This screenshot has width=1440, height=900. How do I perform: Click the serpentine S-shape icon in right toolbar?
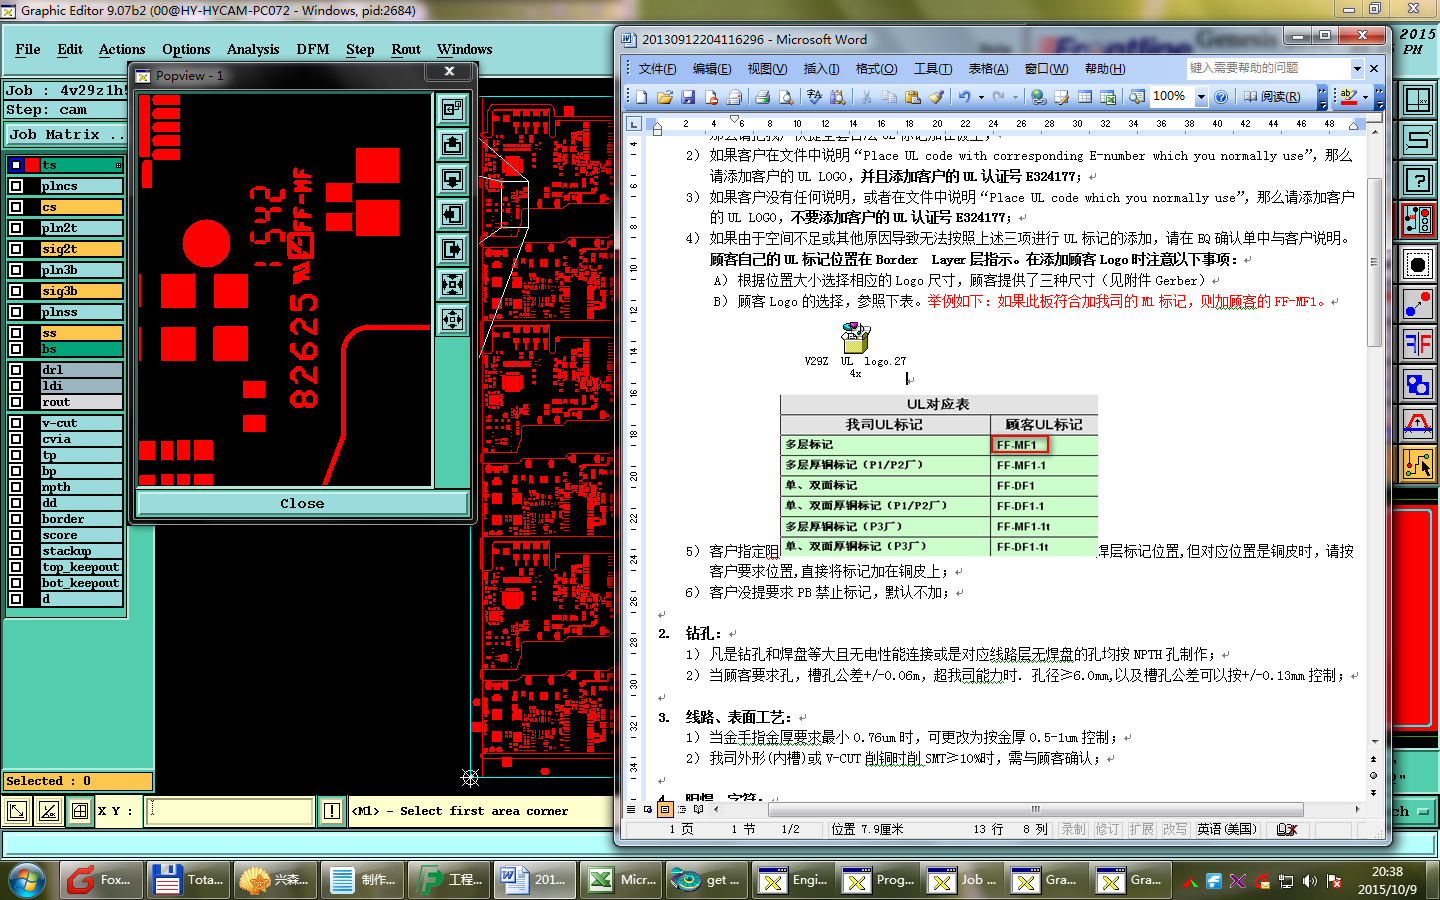1418,140
